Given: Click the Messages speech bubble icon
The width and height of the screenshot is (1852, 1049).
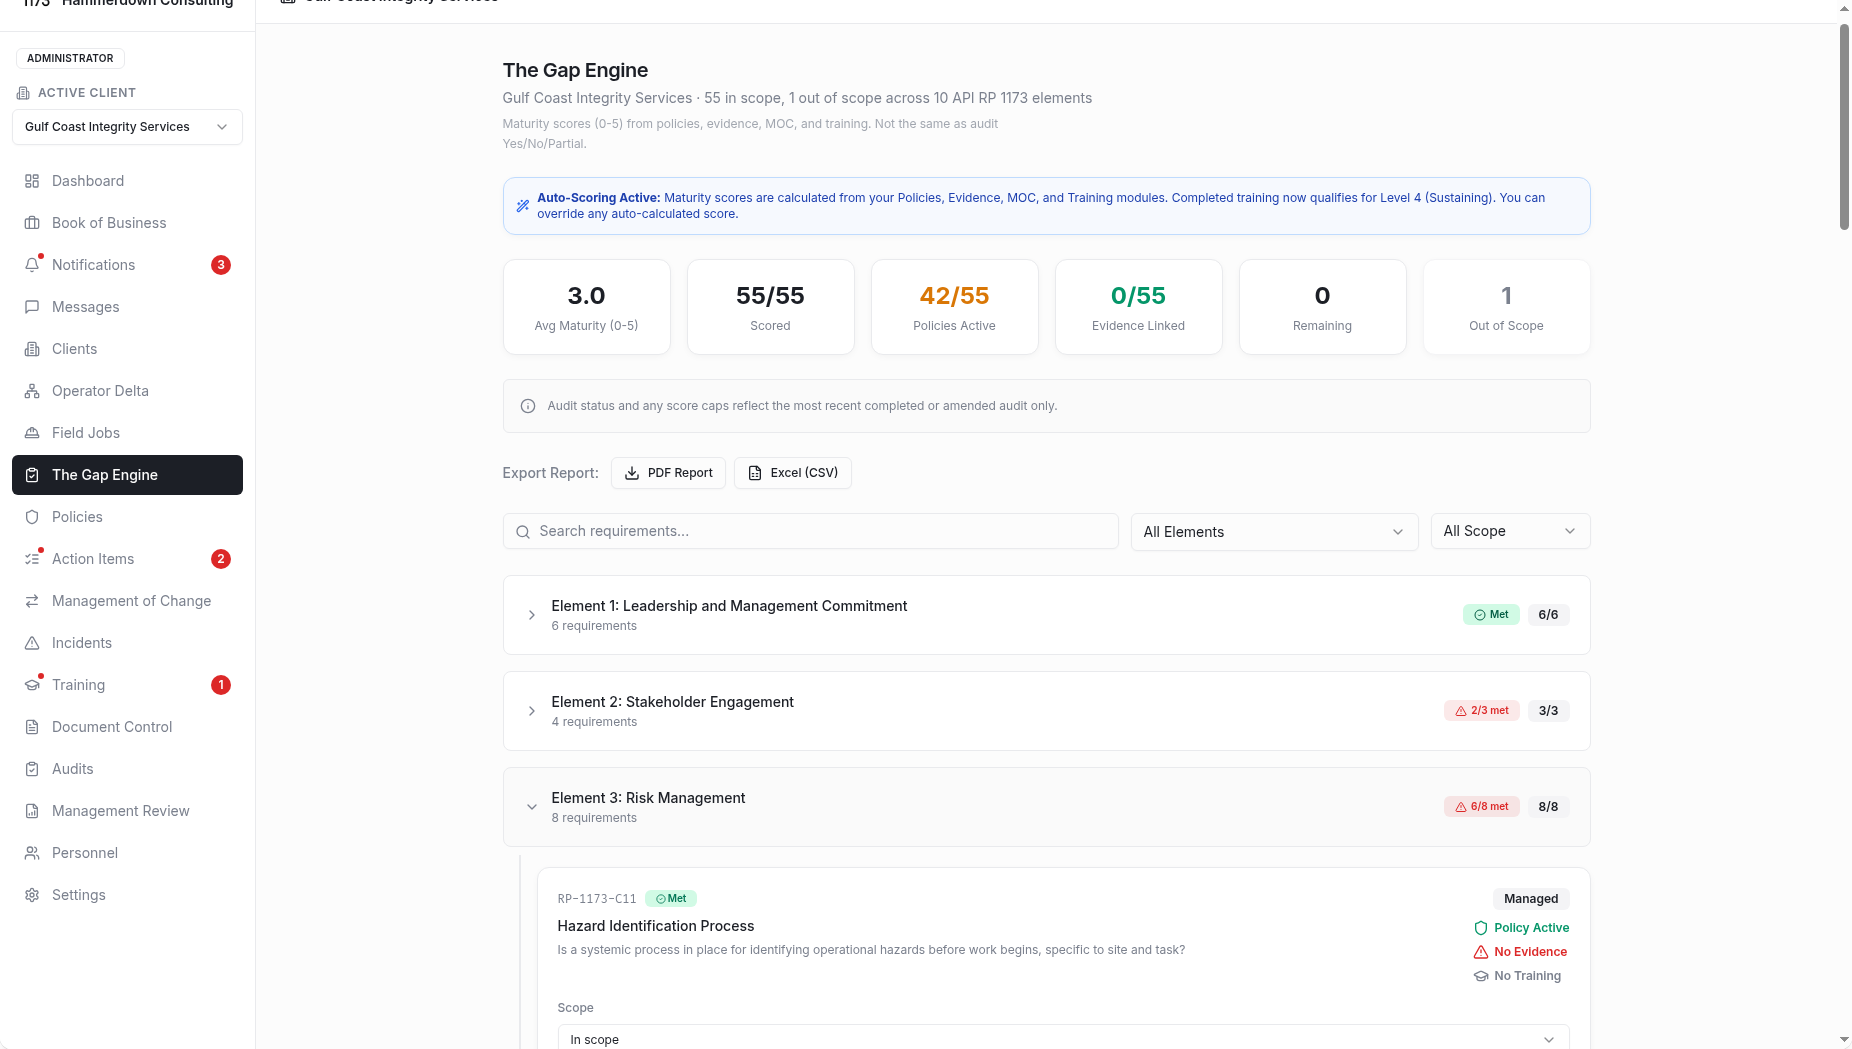Looking at the screenshot, I should 32,307.
